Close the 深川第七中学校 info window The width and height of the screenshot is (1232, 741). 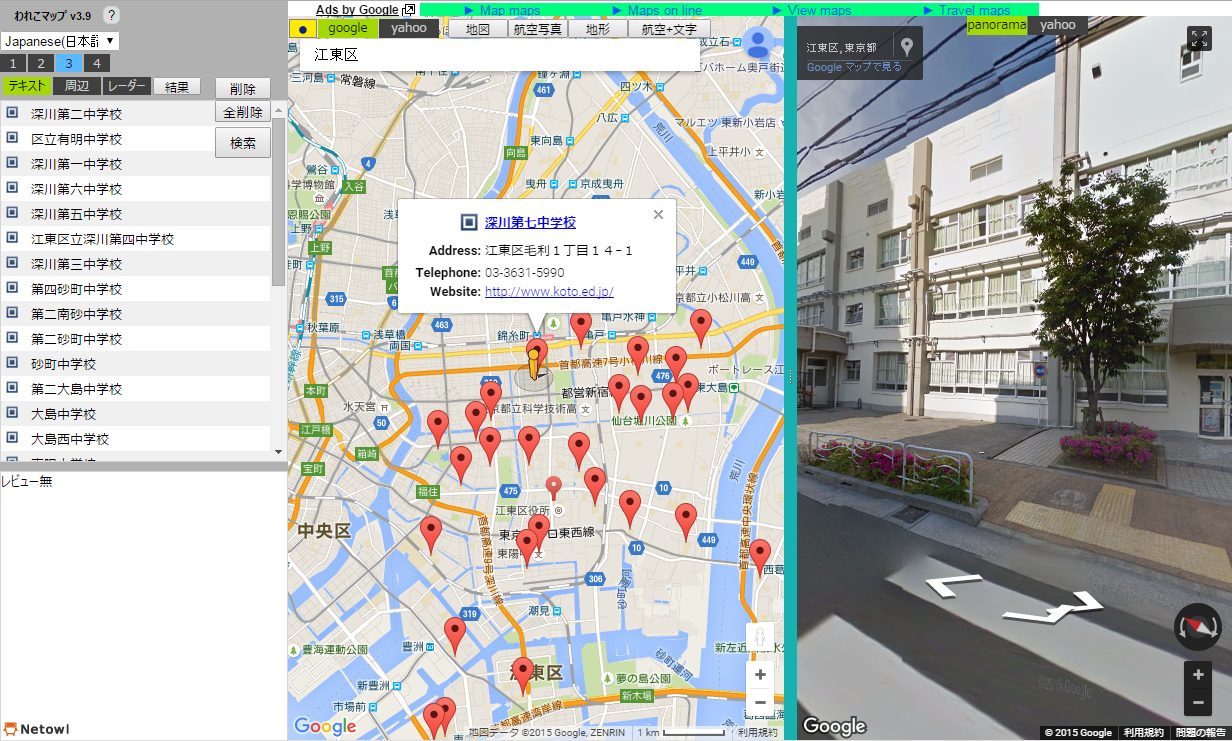click(x=658, y=214)
